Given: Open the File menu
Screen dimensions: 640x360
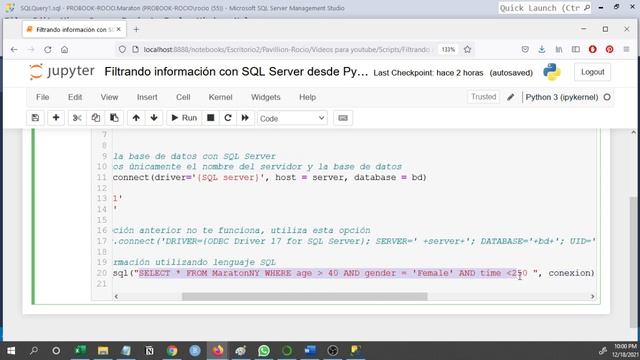Looking at the screenshot, I should (42, 97).
